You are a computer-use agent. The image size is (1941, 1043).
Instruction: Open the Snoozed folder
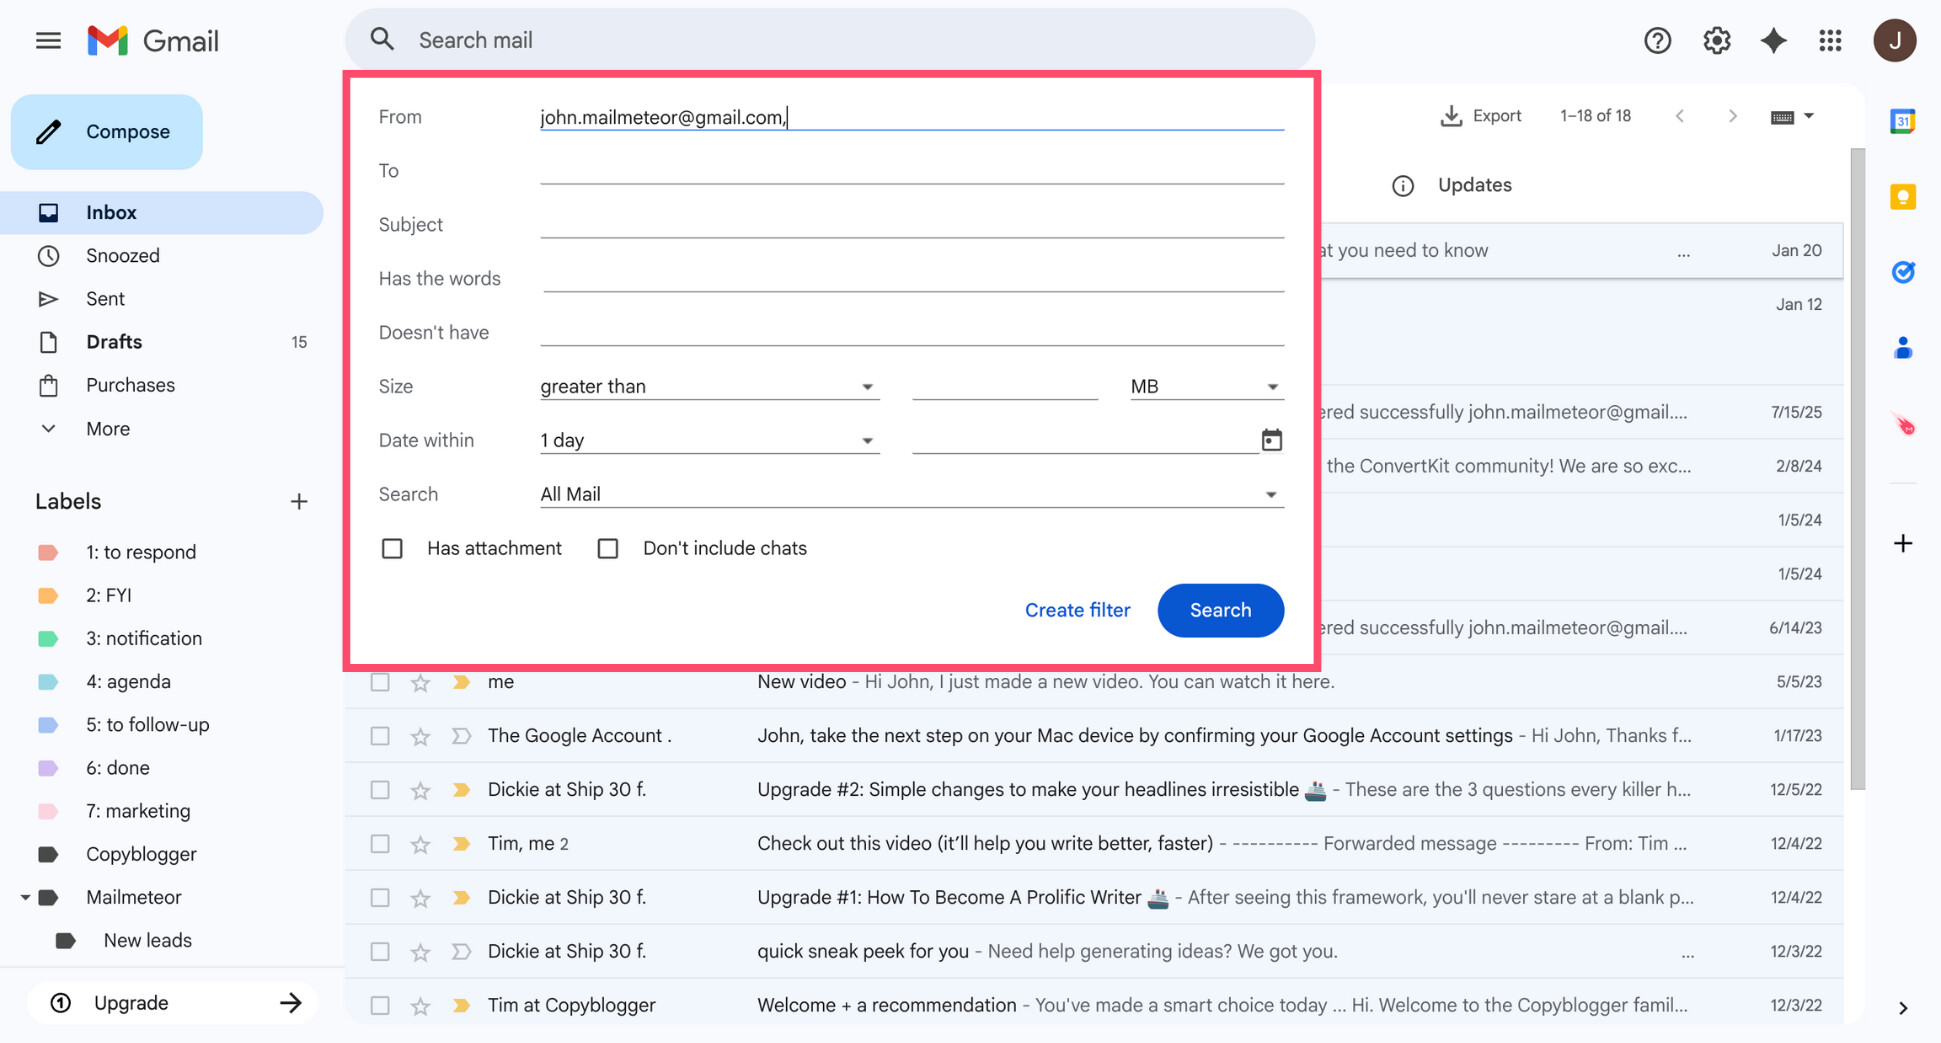(122, 255)
